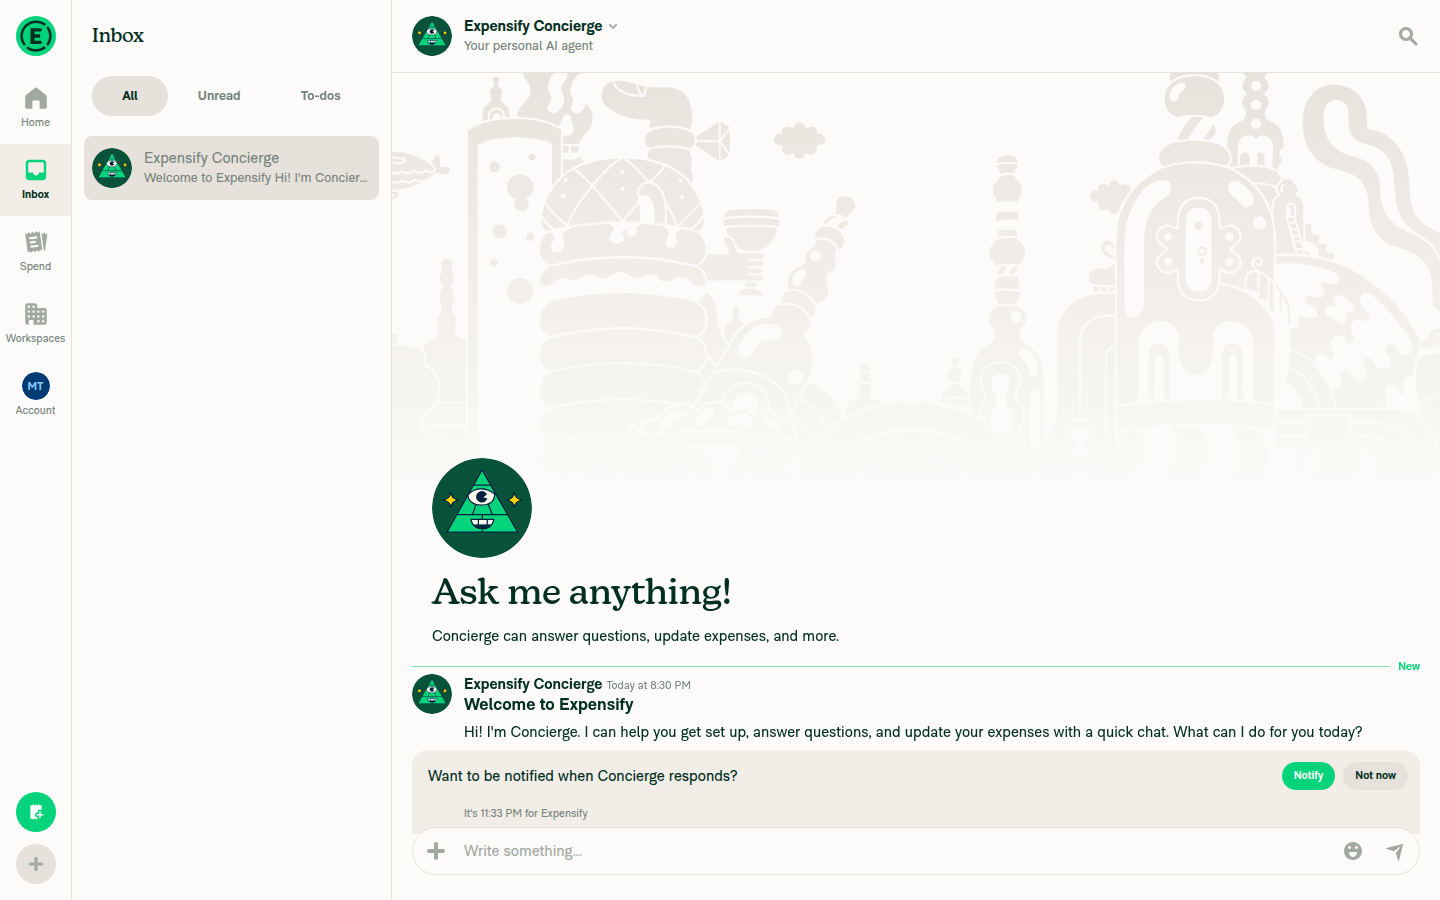This screenshot has height=900, width=1440.
Task: Click the Inbox panel title
Action: [118, 36]
